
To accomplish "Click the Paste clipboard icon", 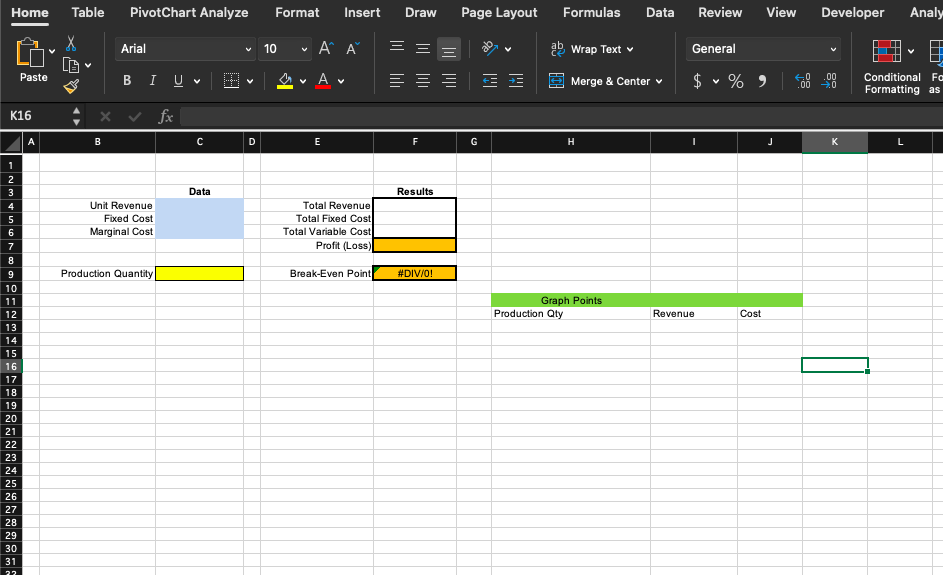I will [x=29, y=52].
